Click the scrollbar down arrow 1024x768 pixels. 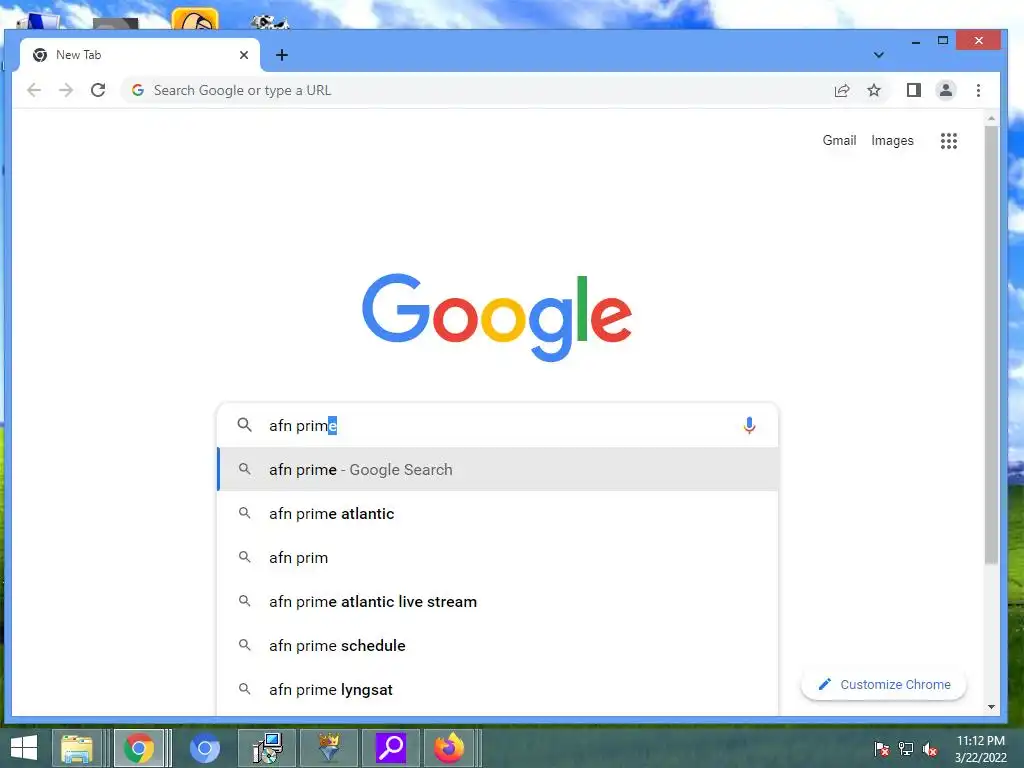coord(991,707)
